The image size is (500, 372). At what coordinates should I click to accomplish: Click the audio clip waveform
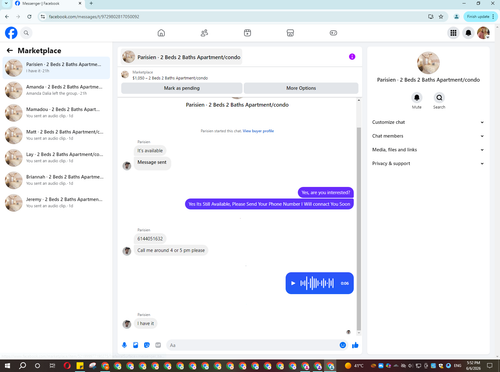317,283
